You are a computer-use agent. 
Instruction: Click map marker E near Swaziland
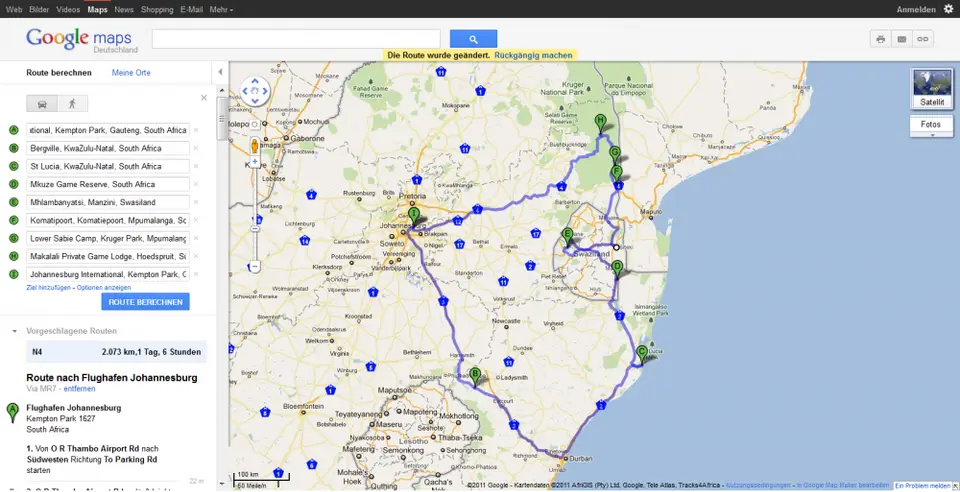point(568,236)
